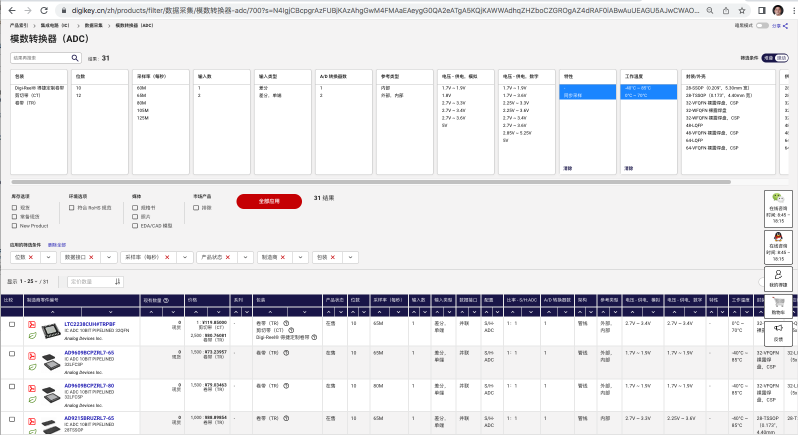
Task: Check the 排除 marketplace checkbox
Action: (x=196, y=208)
